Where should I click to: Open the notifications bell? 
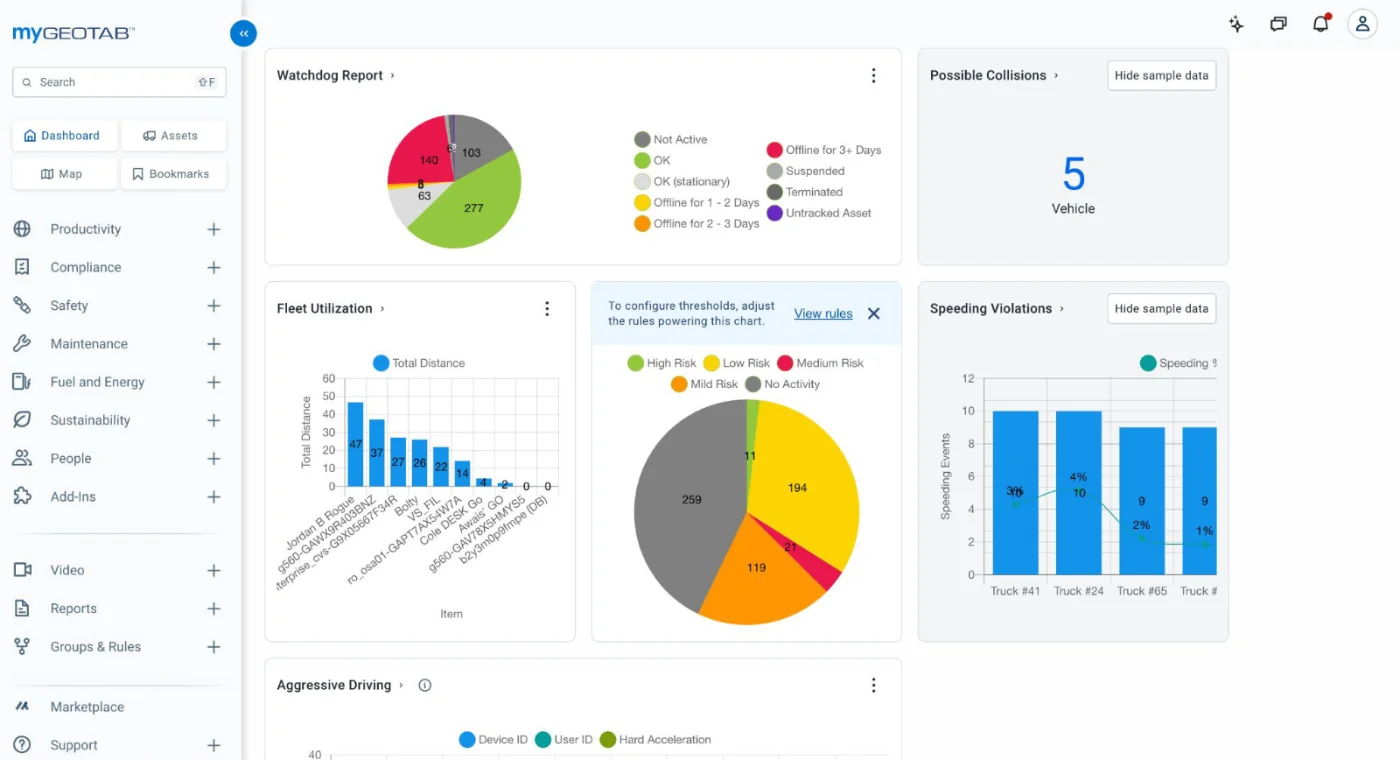[x=1321, y=24]
